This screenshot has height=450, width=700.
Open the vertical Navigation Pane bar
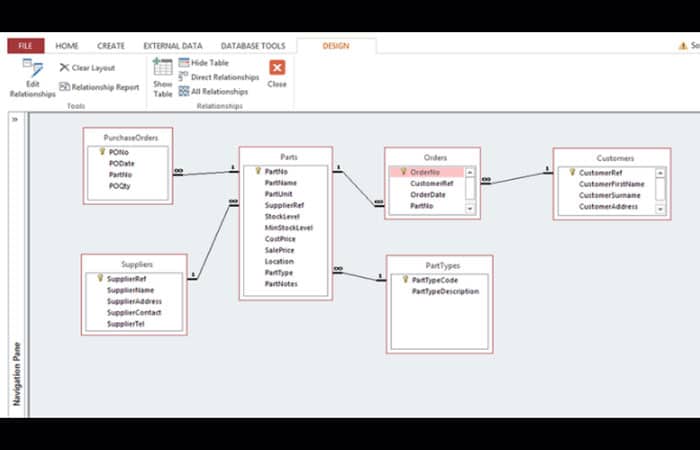coord(17,374)
